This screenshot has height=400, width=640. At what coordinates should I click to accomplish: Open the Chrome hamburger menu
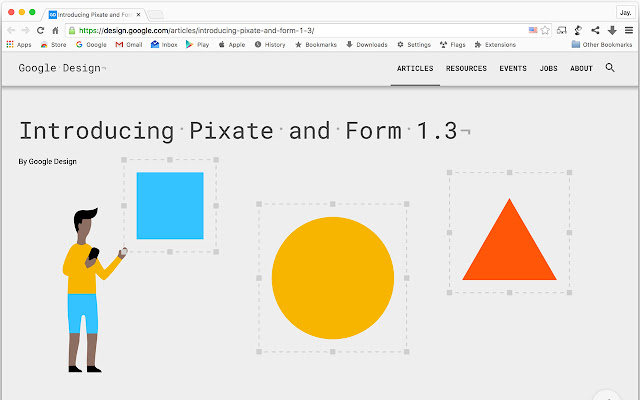[x=628, y=30]
